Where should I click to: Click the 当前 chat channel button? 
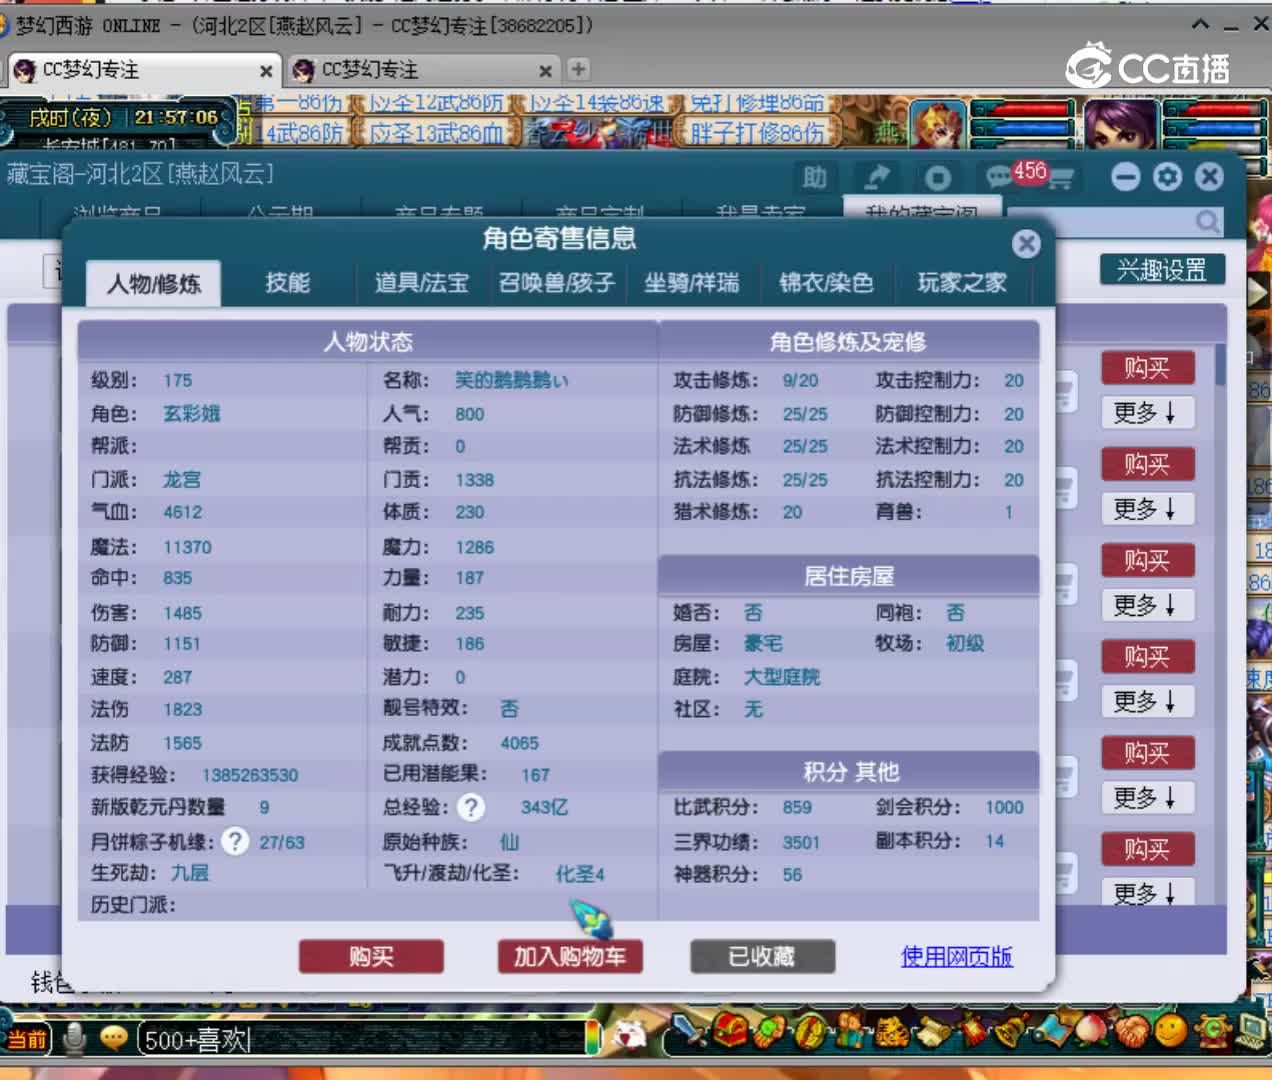click(28, 1039)
